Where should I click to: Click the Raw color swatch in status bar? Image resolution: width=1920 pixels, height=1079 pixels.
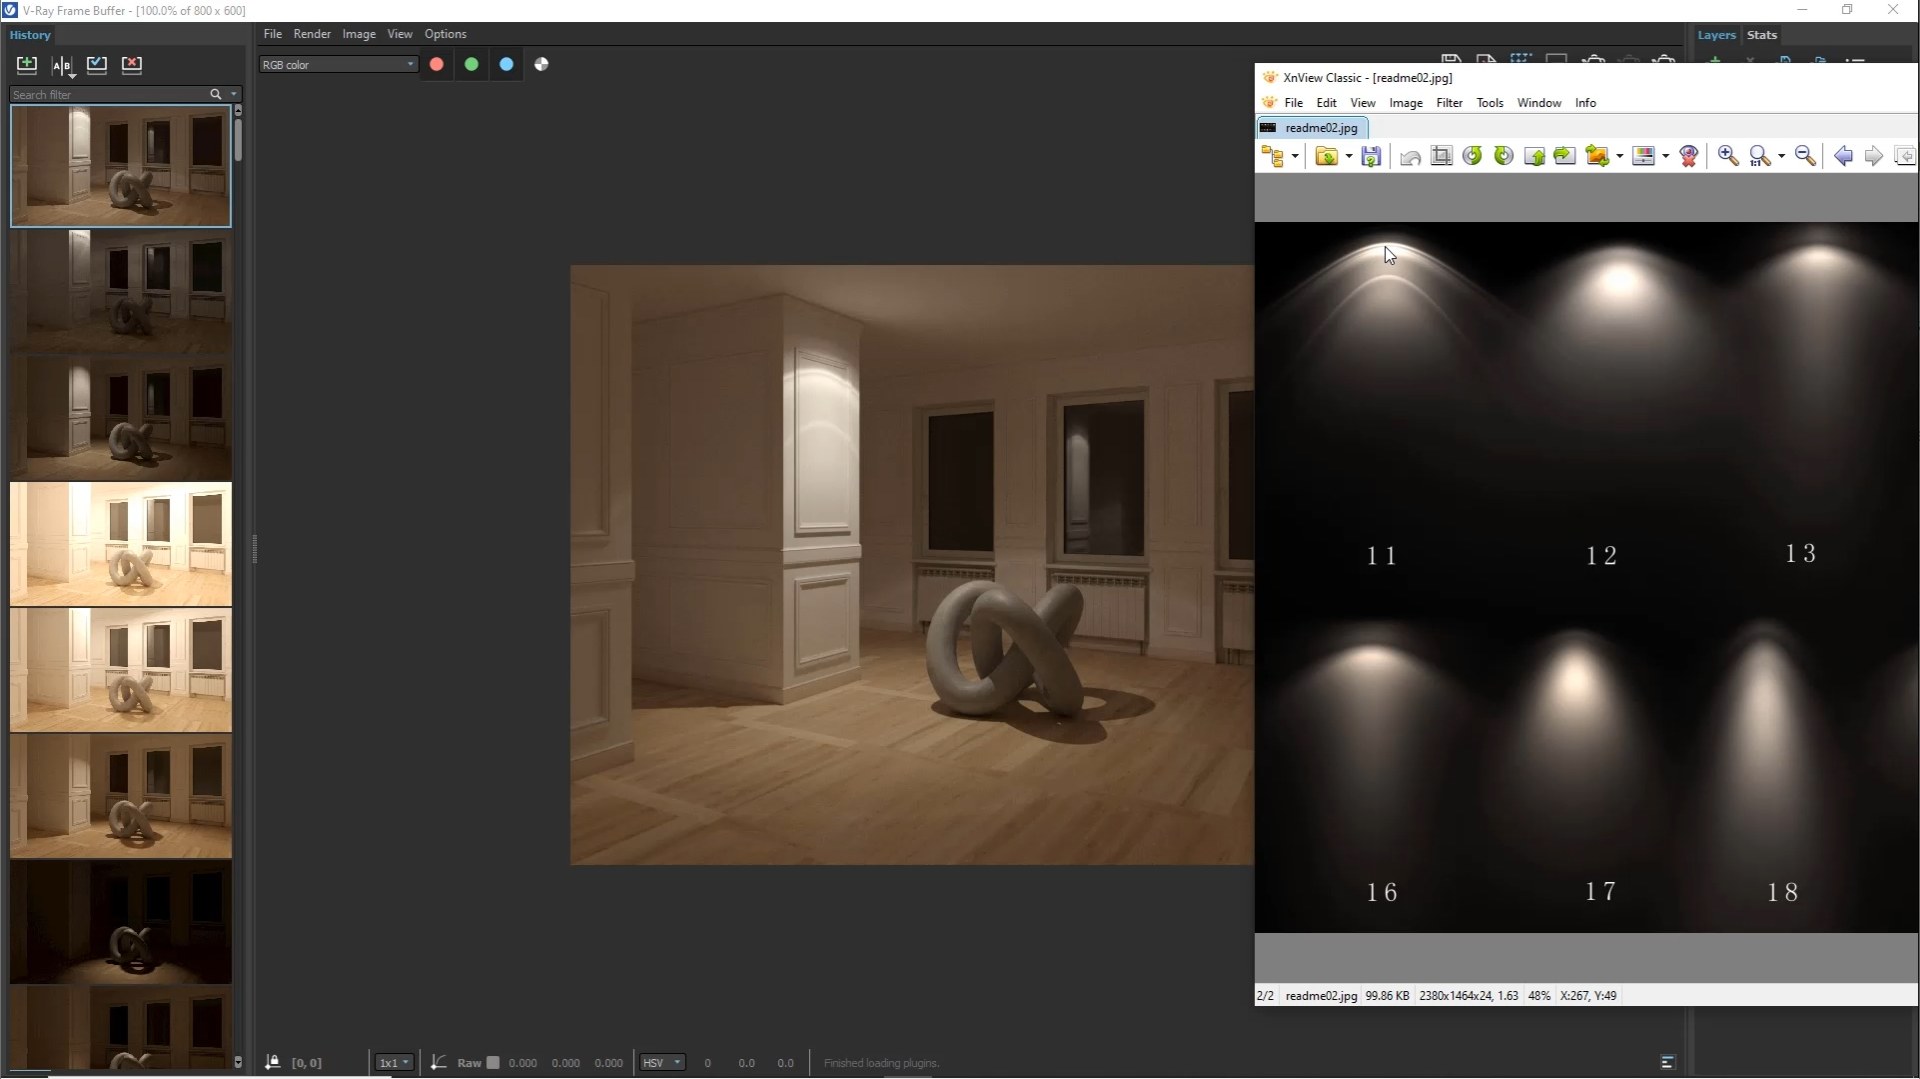tap(493, 1062)
